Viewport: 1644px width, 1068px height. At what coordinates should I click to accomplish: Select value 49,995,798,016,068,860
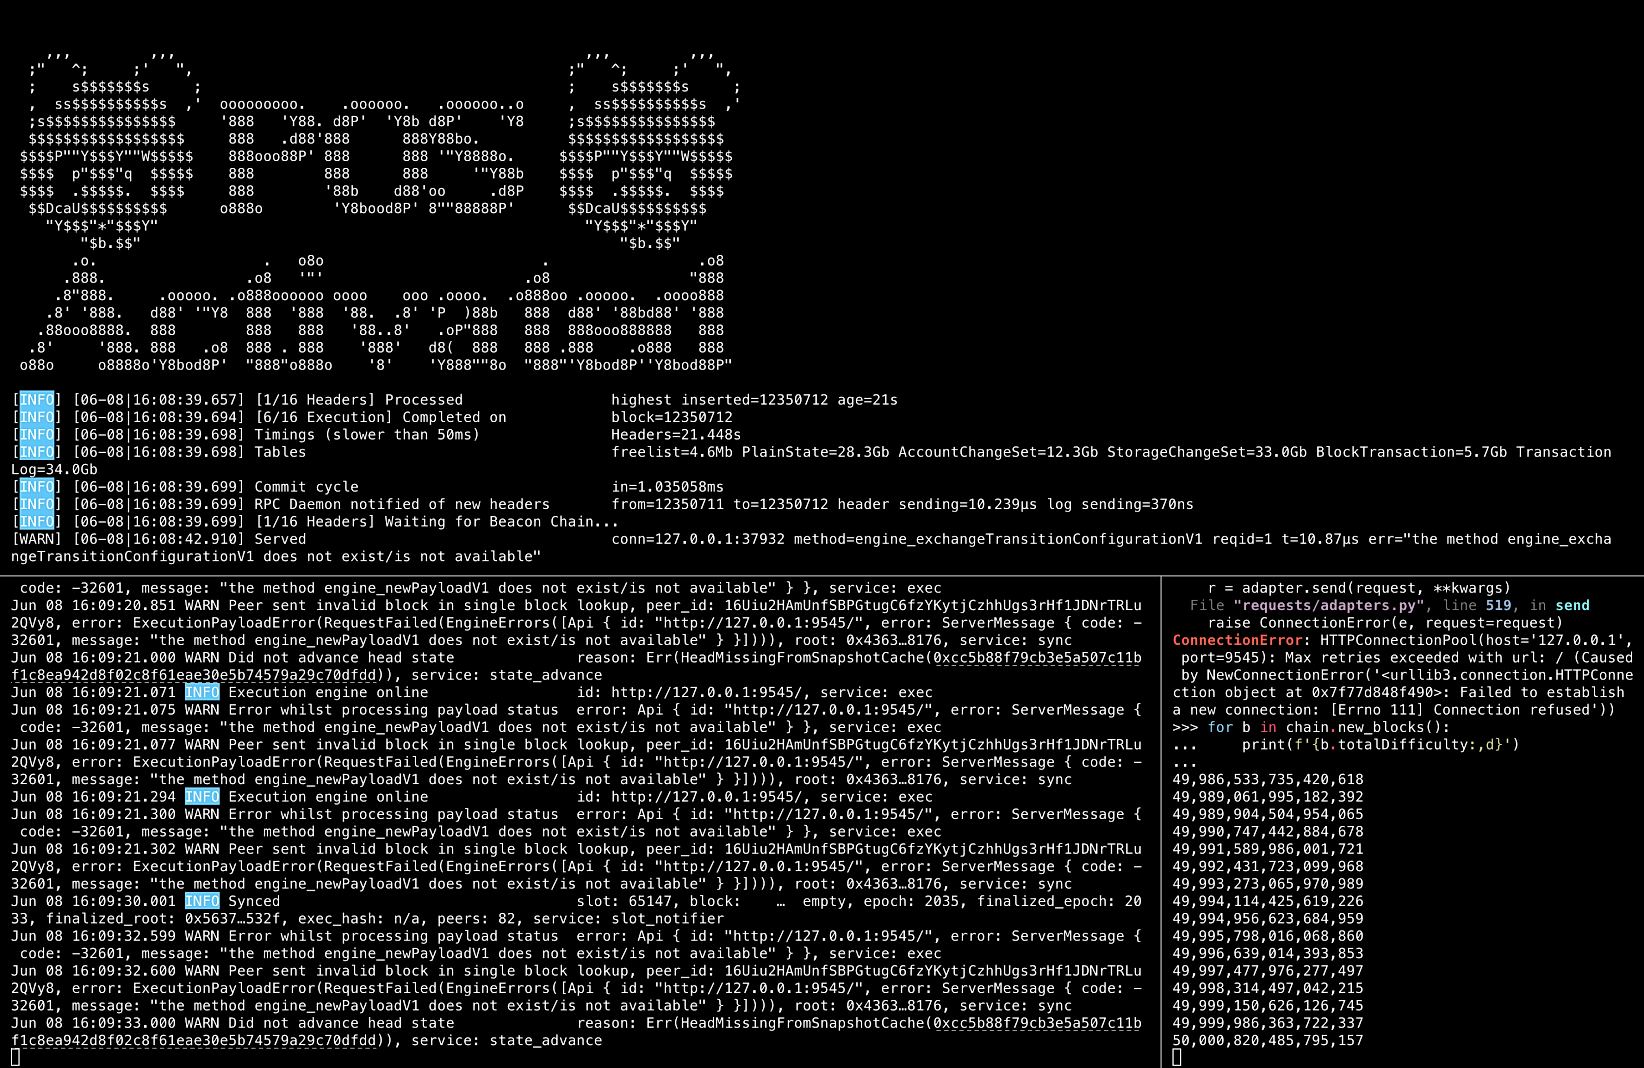click(1268, 936)
